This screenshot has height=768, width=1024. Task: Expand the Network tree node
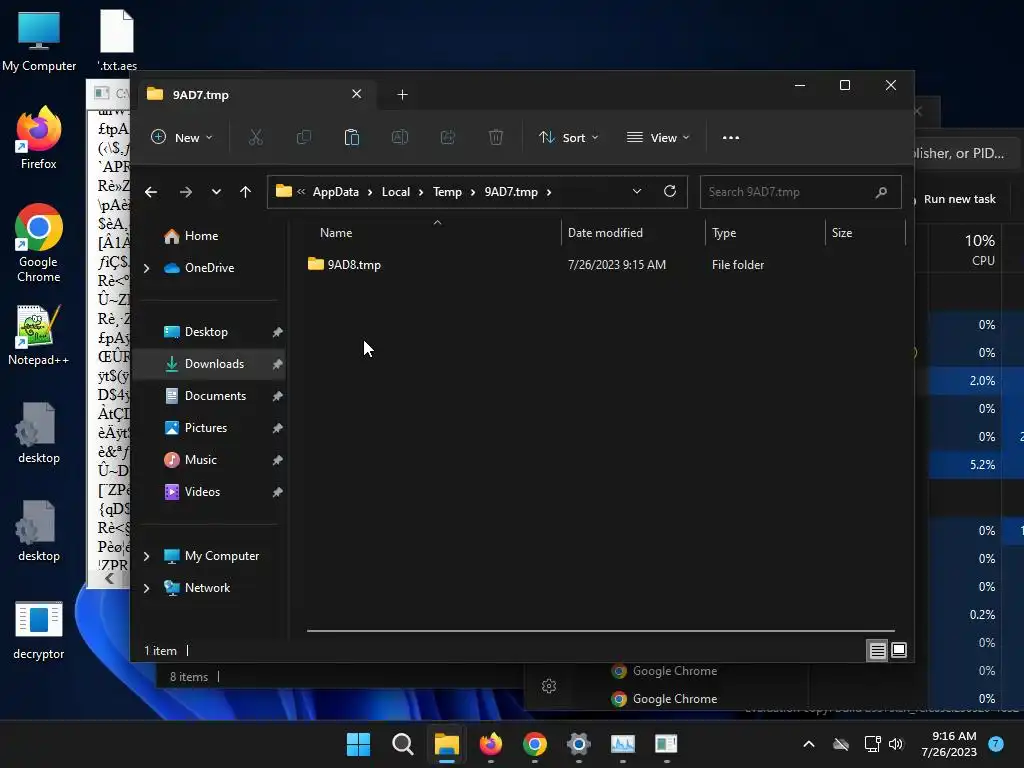coord(146,588)
